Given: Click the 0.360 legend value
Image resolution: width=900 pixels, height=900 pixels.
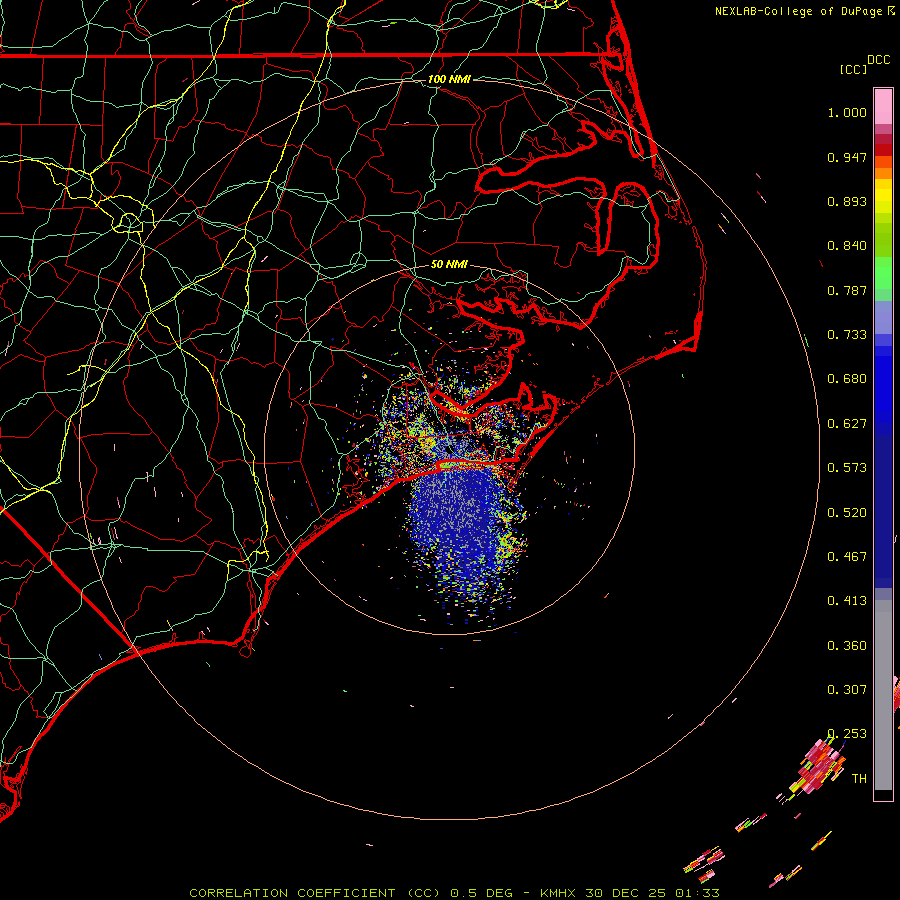Looking at the screenshot, I should [x=847, y=646].
